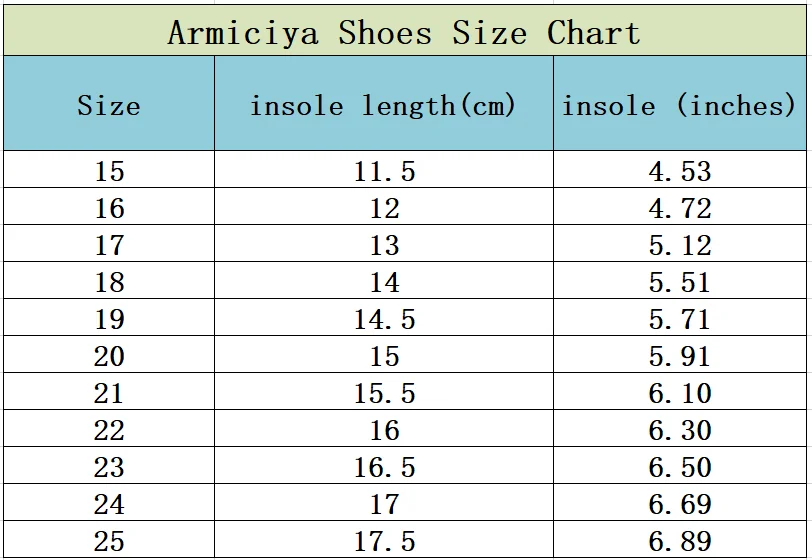Select the insole length(cm) column header
Screen dimensions: 812x560
pyautogui.click(x=383, y=106)
